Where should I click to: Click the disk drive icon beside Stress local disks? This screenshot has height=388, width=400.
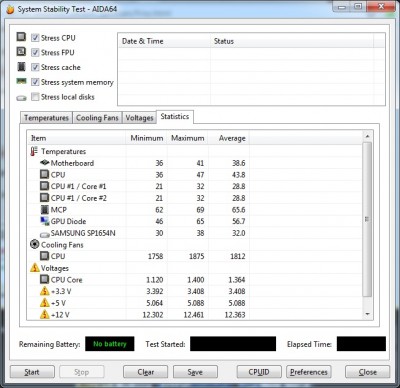tap(21, 98)
